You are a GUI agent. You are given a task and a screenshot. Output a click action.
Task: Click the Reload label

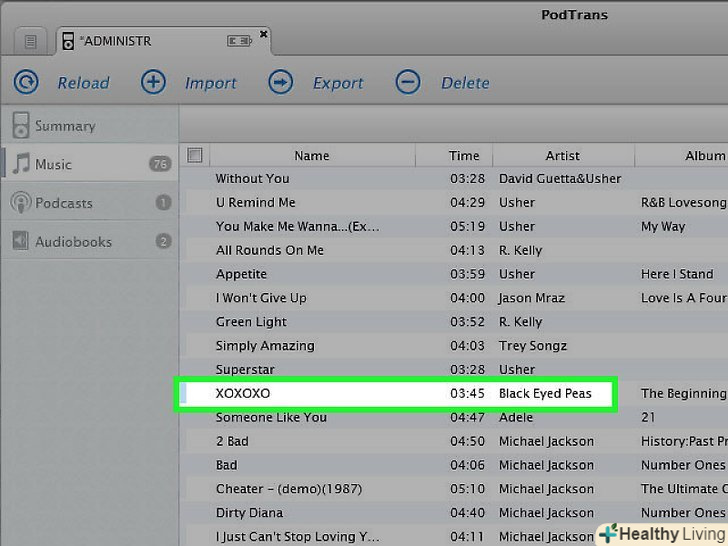84,83
